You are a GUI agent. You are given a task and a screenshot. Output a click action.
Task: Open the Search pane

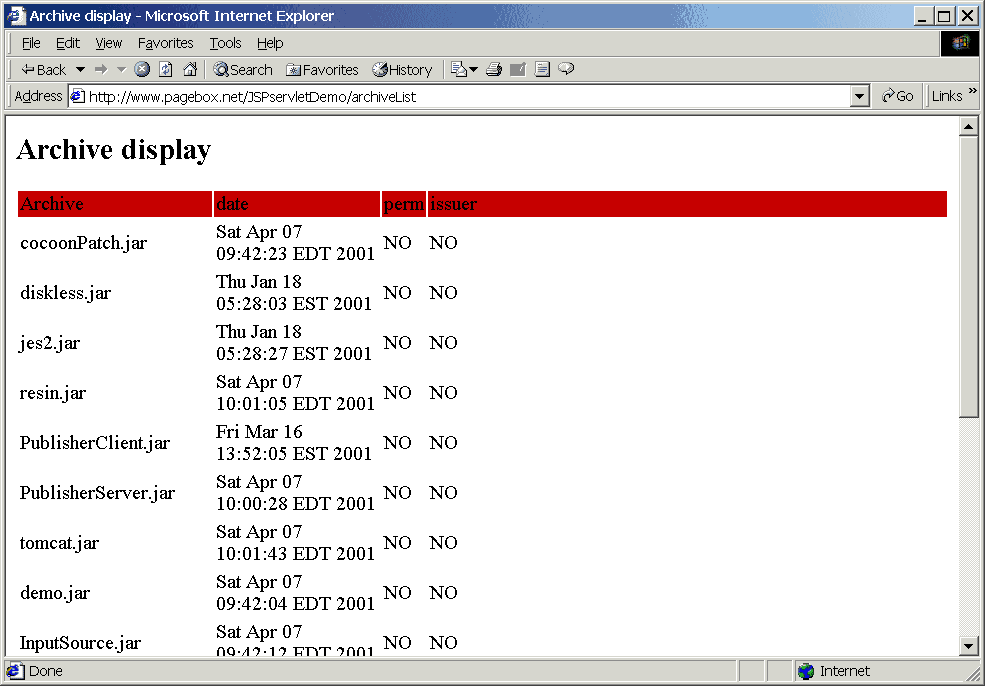(242, 70)
